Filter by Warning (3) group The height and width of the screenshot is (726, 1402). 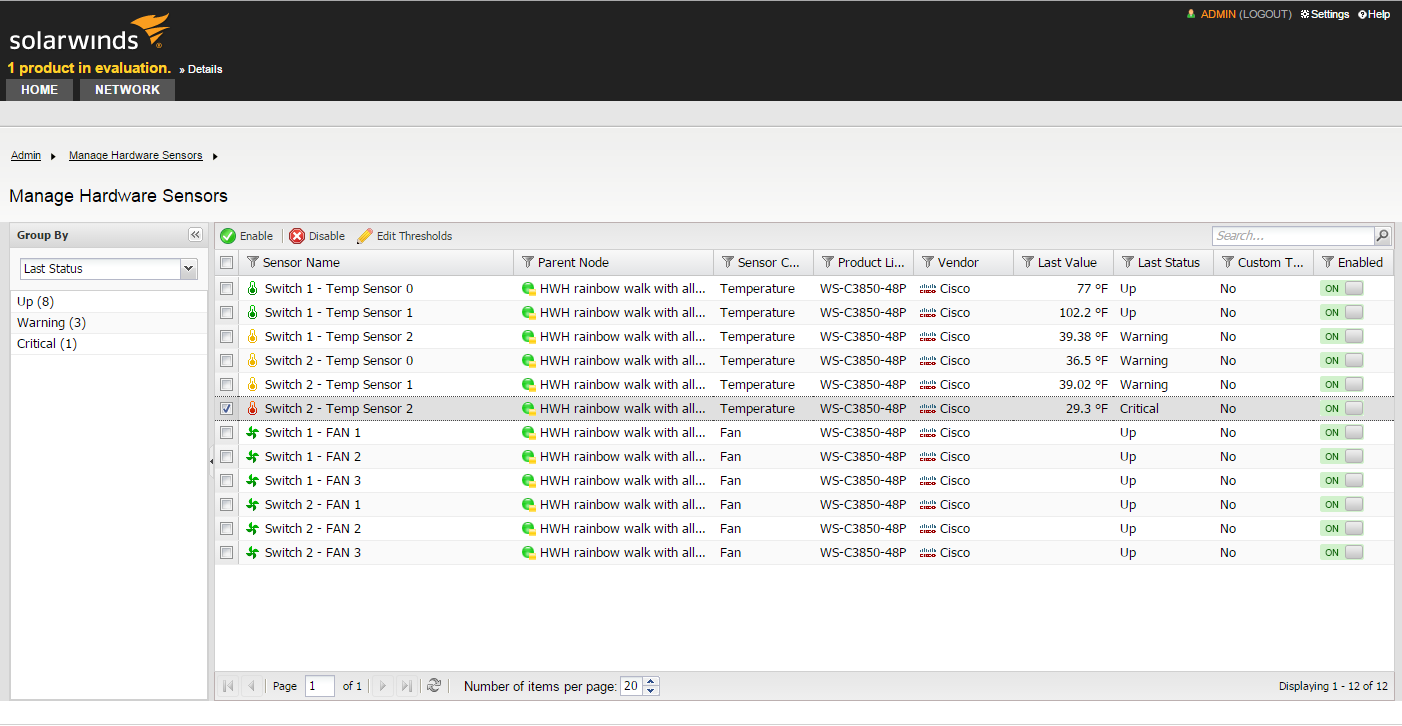(x=51, y=323)
